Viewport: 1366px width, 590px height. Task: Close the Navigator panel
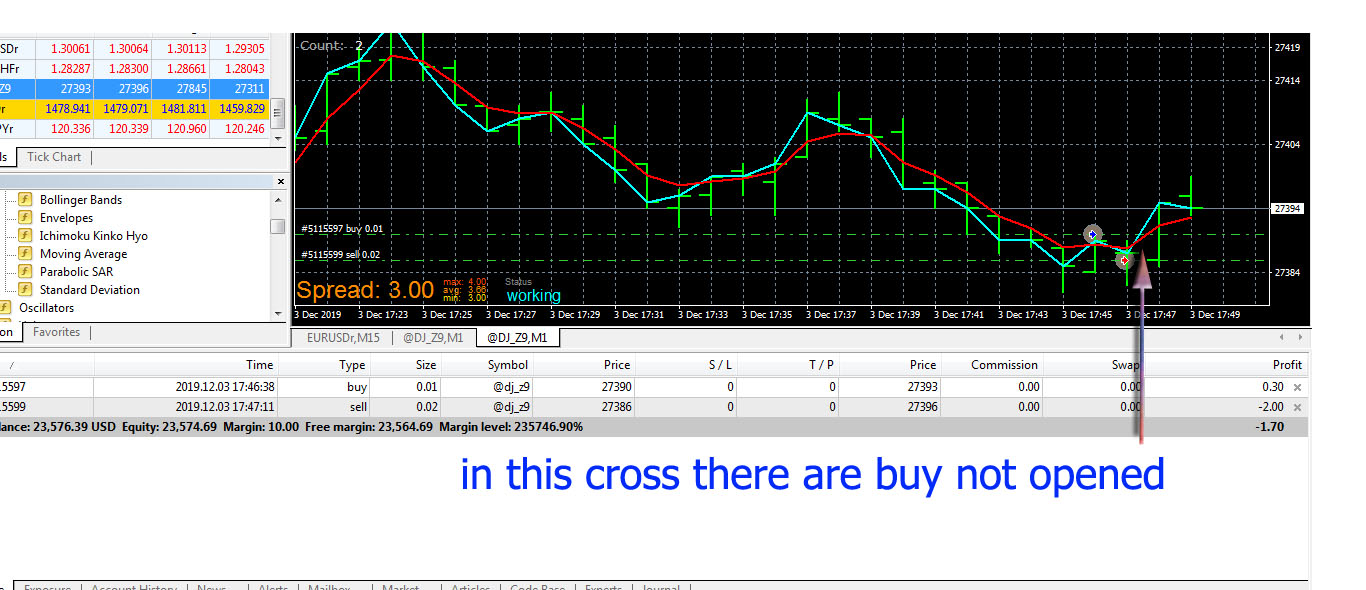[x=280, y=182]
